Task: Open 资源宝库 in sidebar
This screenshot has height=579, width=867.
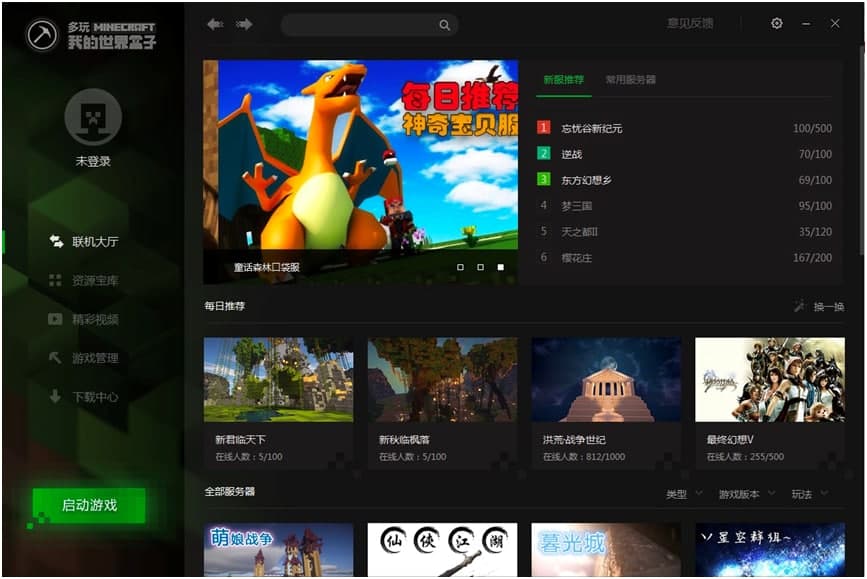Action: point(95,280)
